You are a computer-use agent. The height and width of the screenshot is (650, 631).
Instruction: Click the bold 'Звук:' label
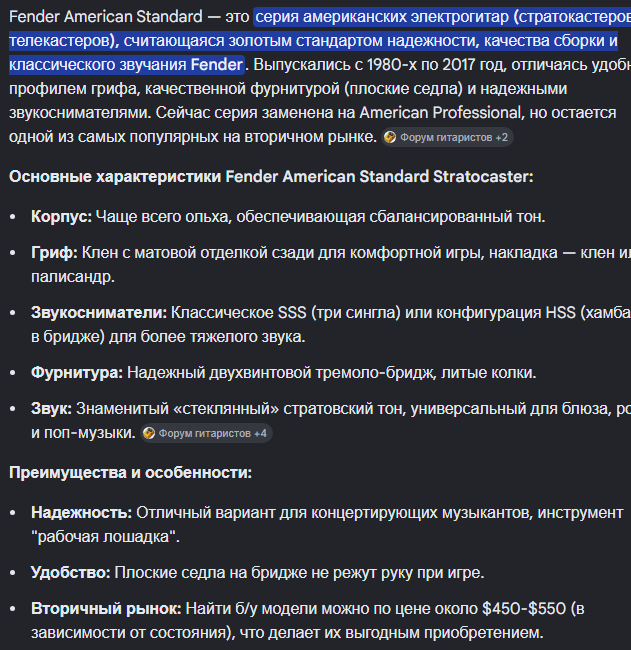tap(51, 409)
